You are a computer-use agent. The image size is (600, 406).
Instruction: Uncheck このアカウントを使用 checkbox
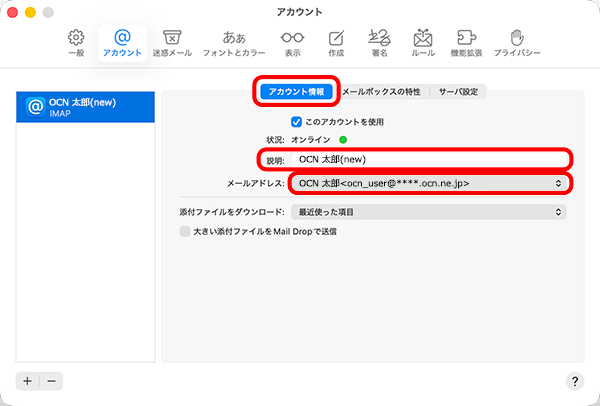pyautogui.click(x=296, y=122)
